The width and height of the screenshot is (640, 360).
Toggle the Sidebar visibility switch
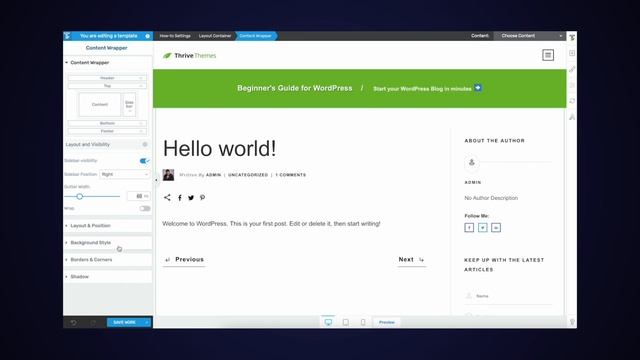click(x=144, y=161)
